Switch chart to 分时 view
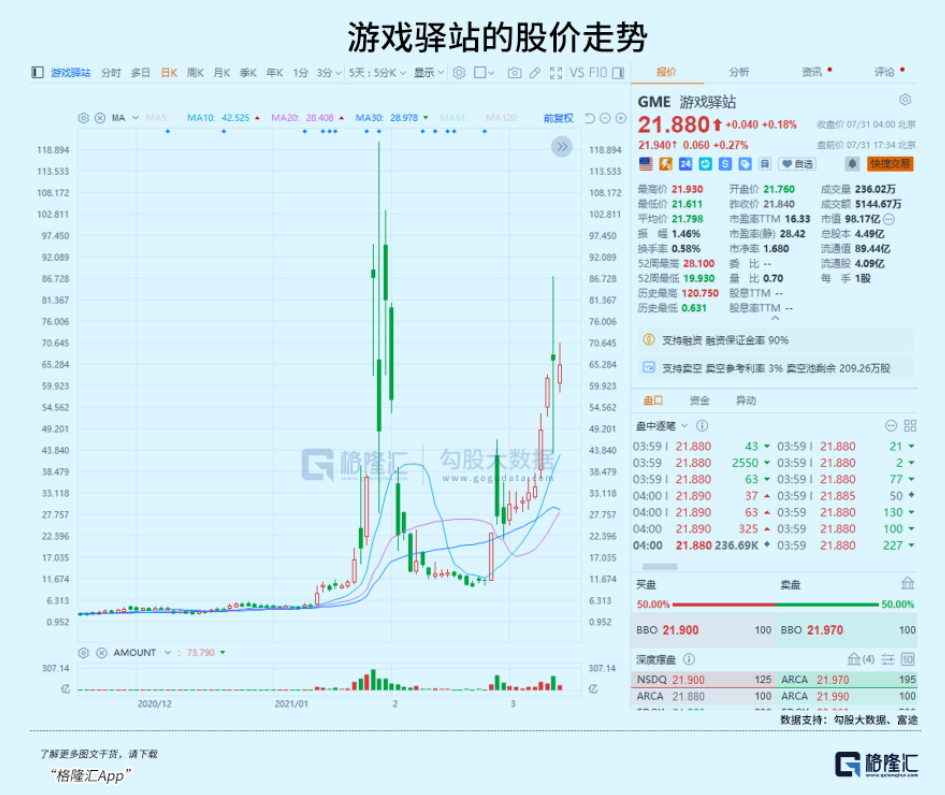This screenshot has width=945, height=795. pyautogui.click(x=111, y=73)
